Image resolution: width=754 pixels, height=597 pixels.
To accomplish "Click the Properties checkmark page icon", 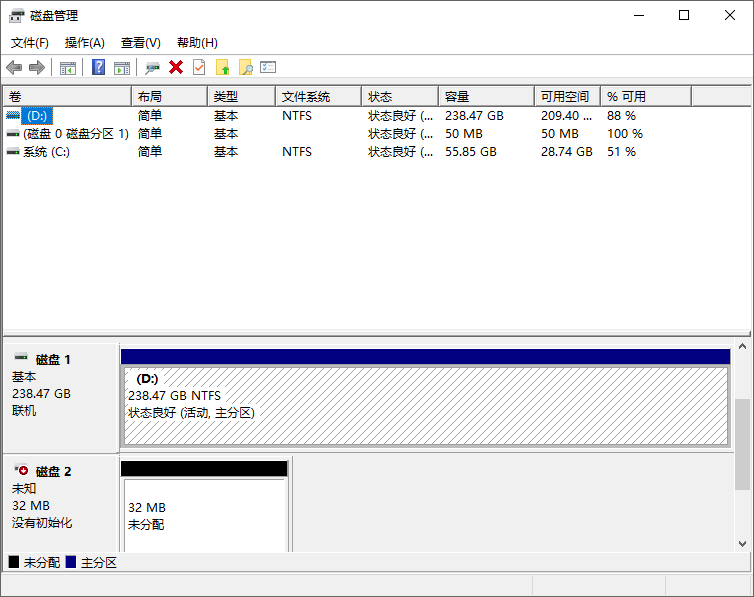I will pos(199,67).
